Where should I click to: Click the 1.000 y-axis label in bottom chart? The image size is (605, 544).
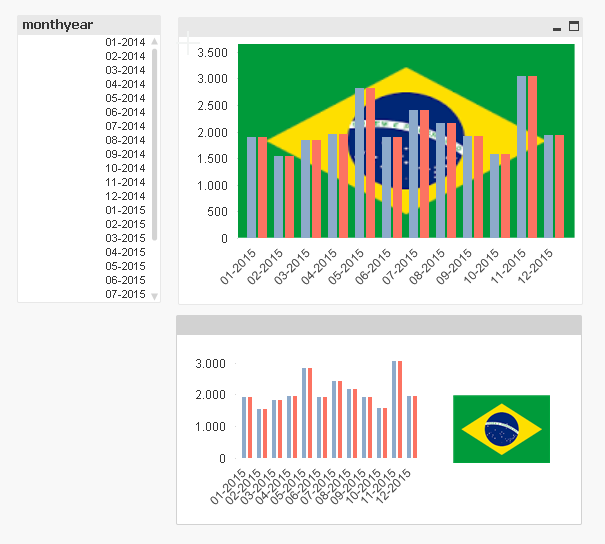210,427
